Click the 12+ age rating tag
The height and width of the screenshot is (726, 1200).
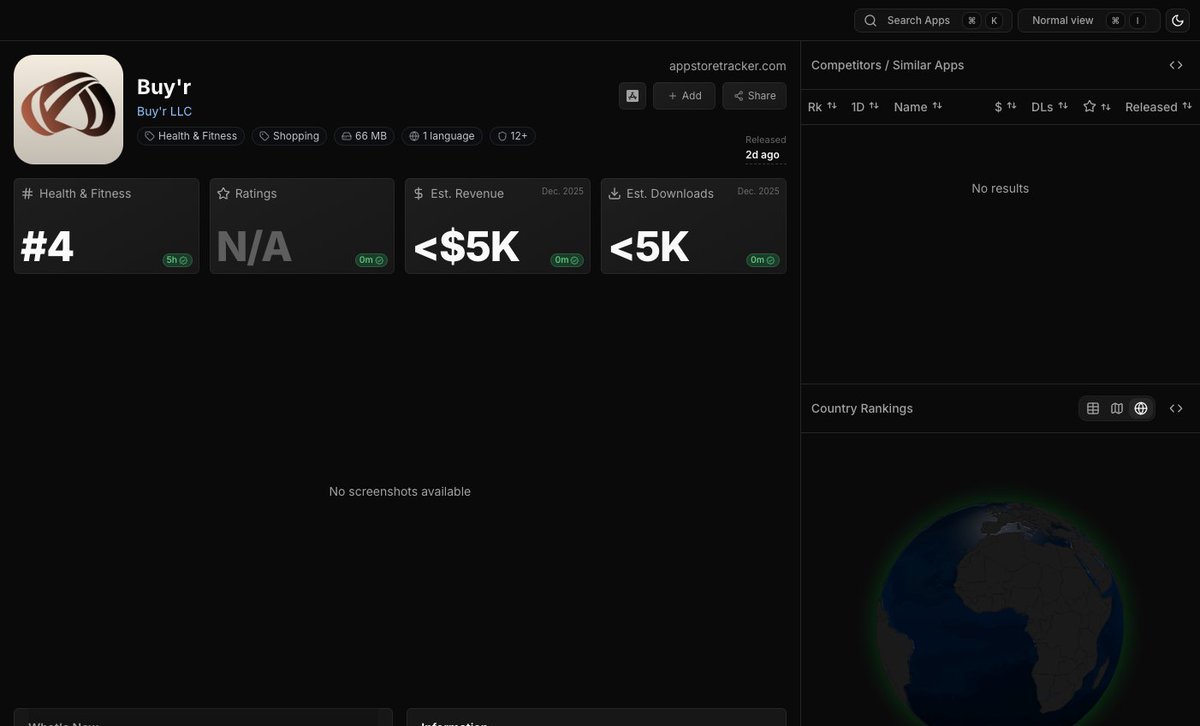tap(512, 136)
